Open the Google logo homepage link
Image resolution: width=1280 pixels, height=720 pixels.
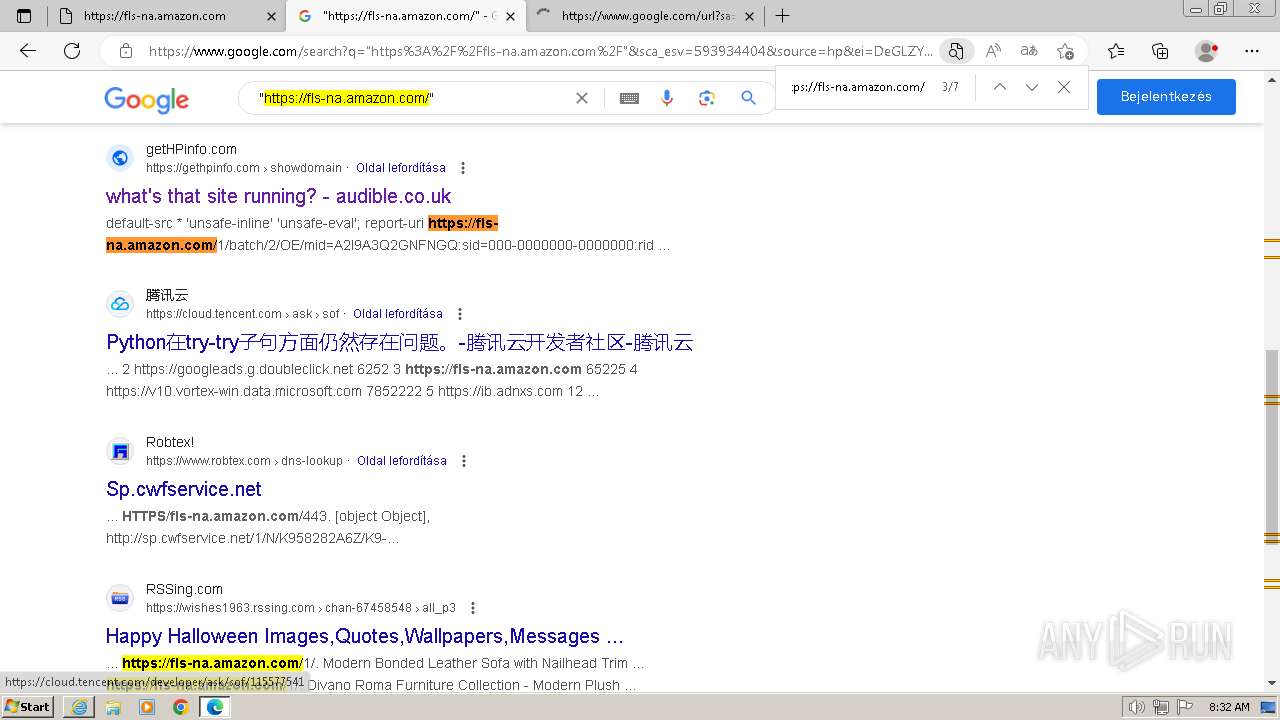146,99
